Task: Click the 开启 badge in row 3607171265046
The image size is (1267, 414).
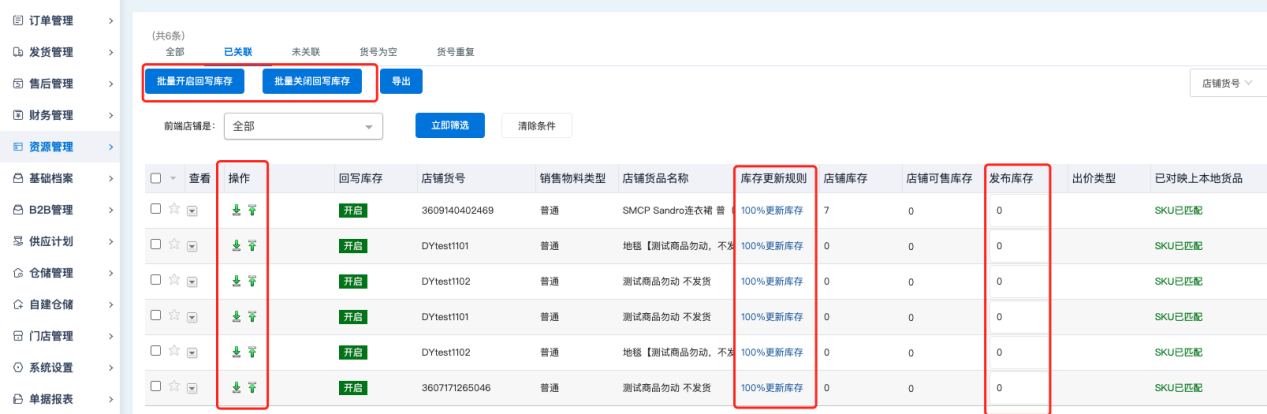Action: tap(353, 387)
